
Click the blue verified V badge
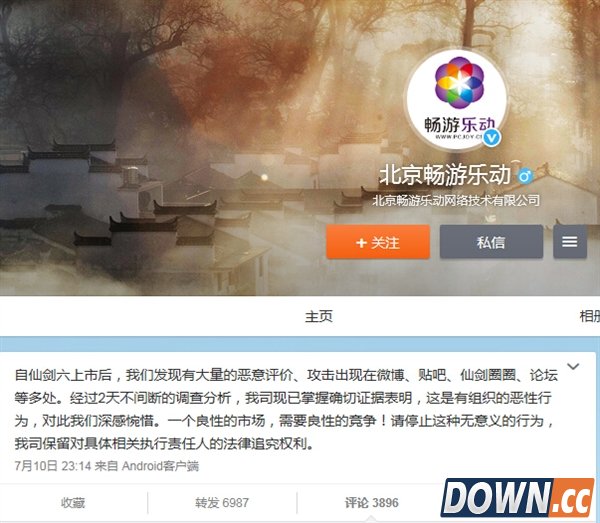pyautogui.click(x=491, y=138)
